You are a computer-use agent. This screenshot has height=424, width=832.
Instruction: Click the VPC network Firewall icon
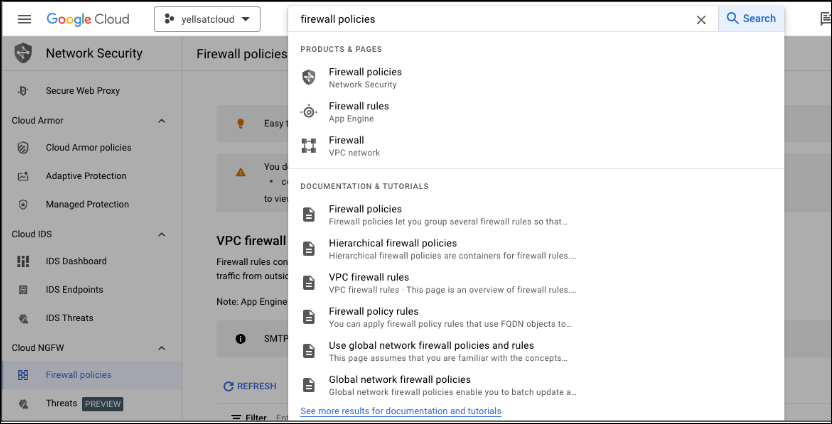pos(309,145)
